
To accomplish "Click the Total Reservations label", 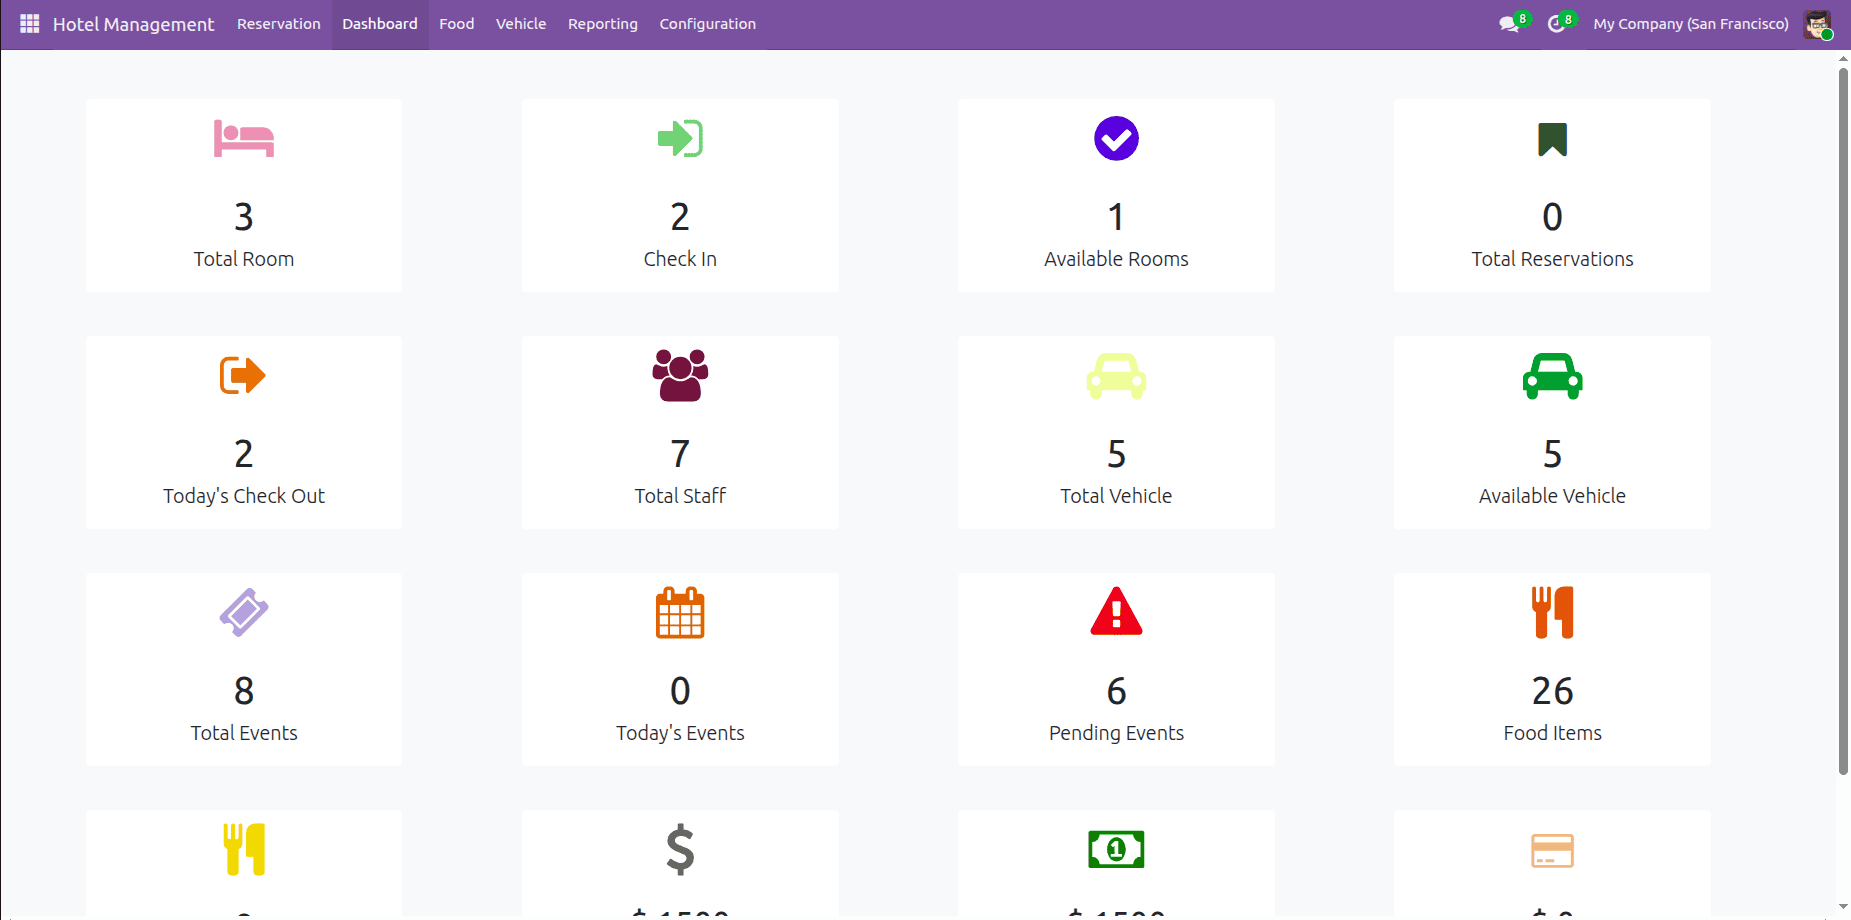I will pyautogui.click(x=1552, y=259).
